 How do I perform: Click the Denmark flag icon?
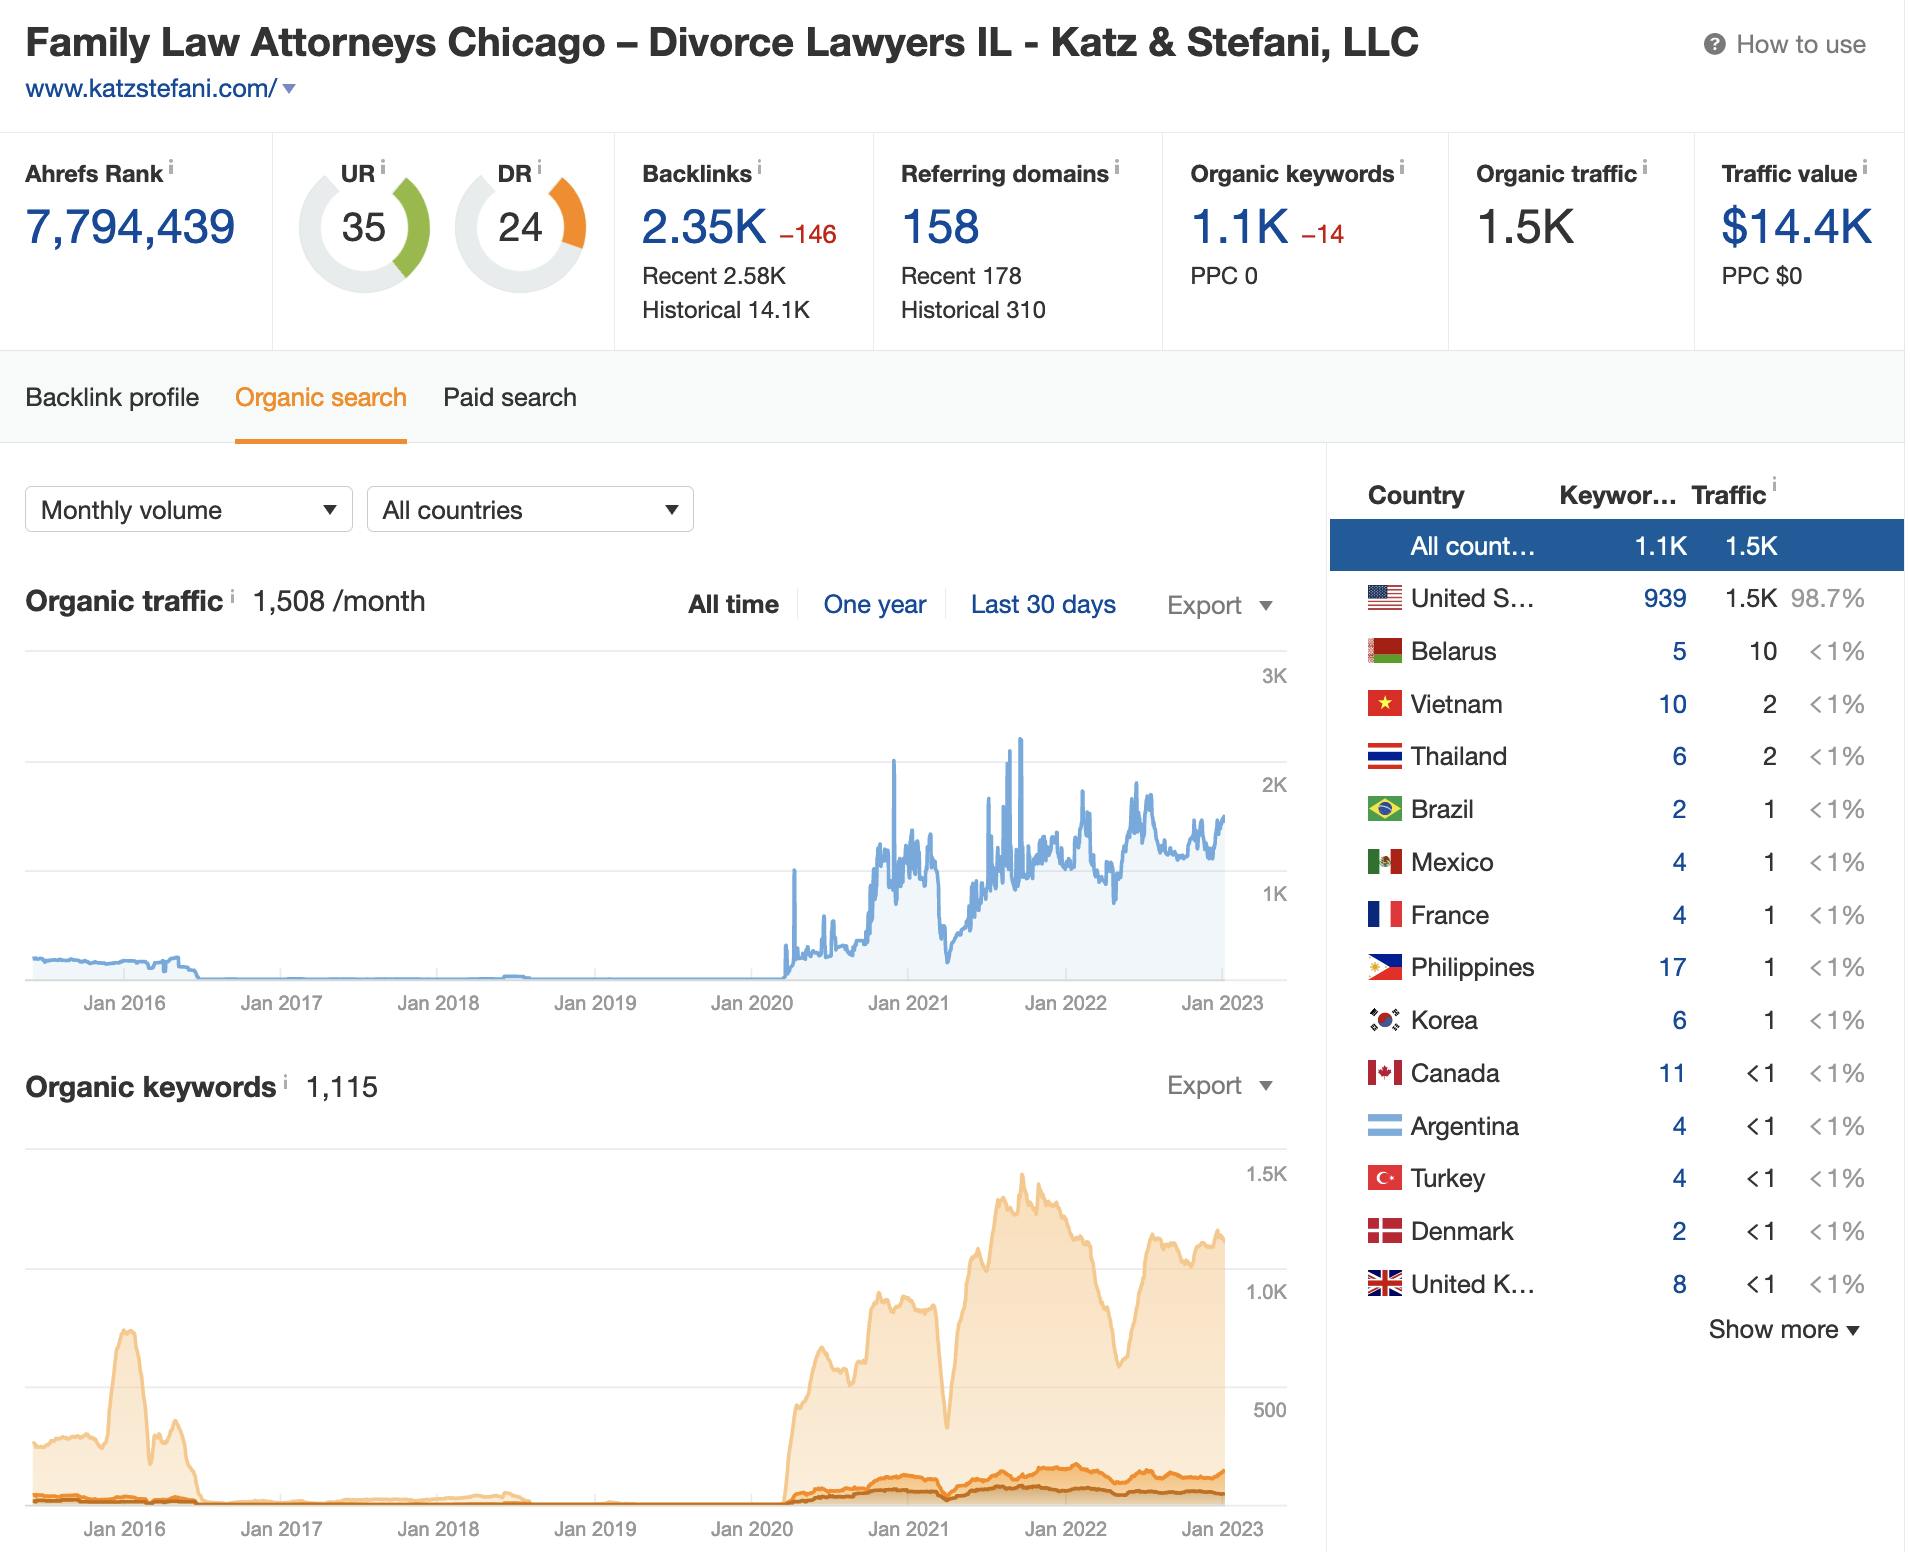click(x=1385, y=1231)
